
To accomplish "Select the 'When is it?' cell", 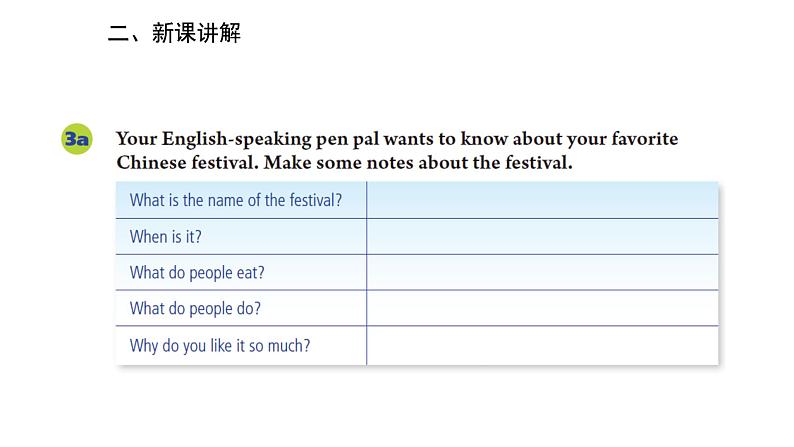I will (241, 236).
